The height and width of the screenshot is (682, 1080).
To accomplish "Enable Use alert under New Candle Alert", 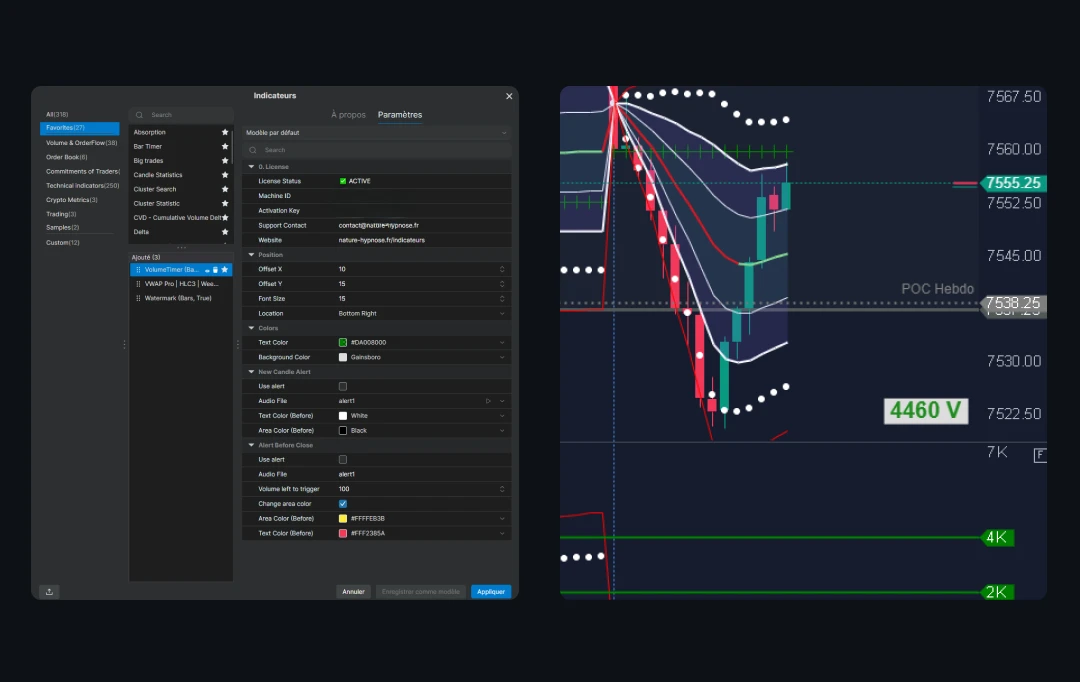I will [343, 386].
